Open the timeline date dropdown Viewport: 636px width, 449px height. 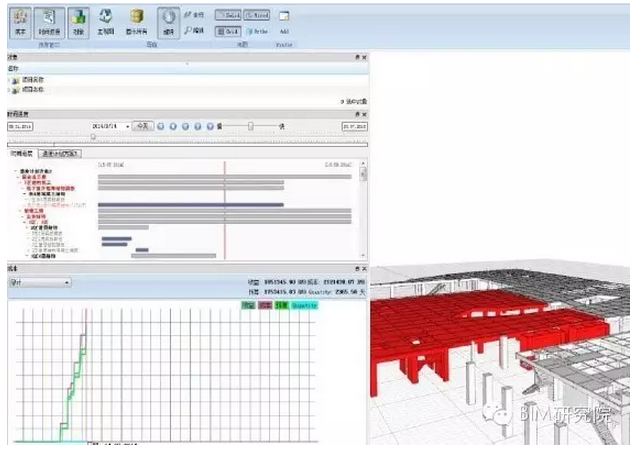pyautogui.click(x=127, y=126)
